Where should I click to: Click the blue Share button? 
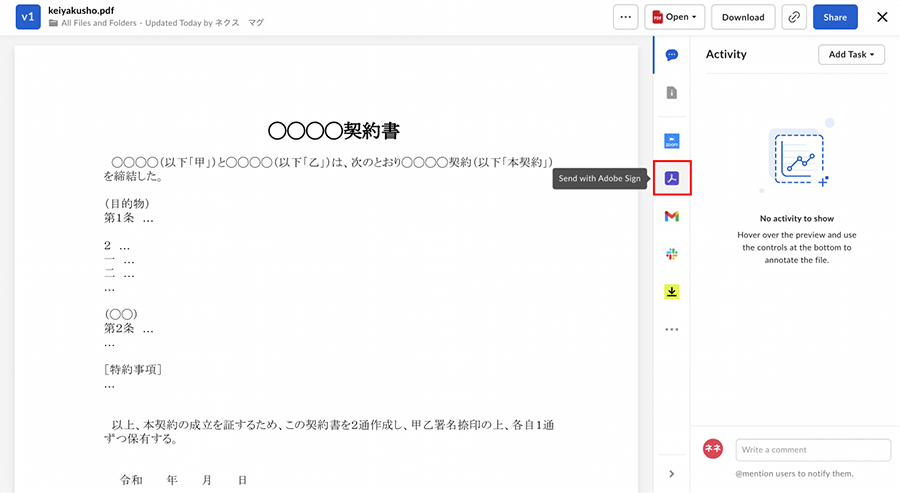click(835, 17)
